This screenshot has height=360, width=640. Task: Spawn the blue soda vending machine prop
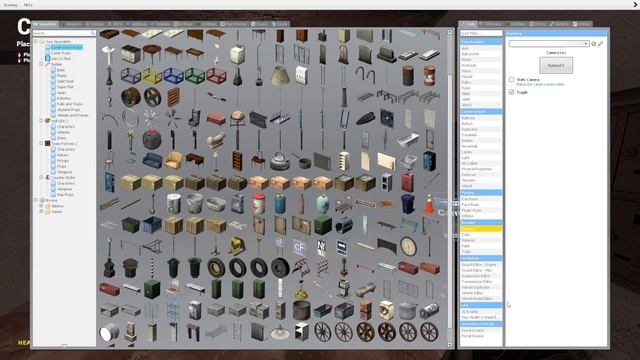tap(429, 160)
